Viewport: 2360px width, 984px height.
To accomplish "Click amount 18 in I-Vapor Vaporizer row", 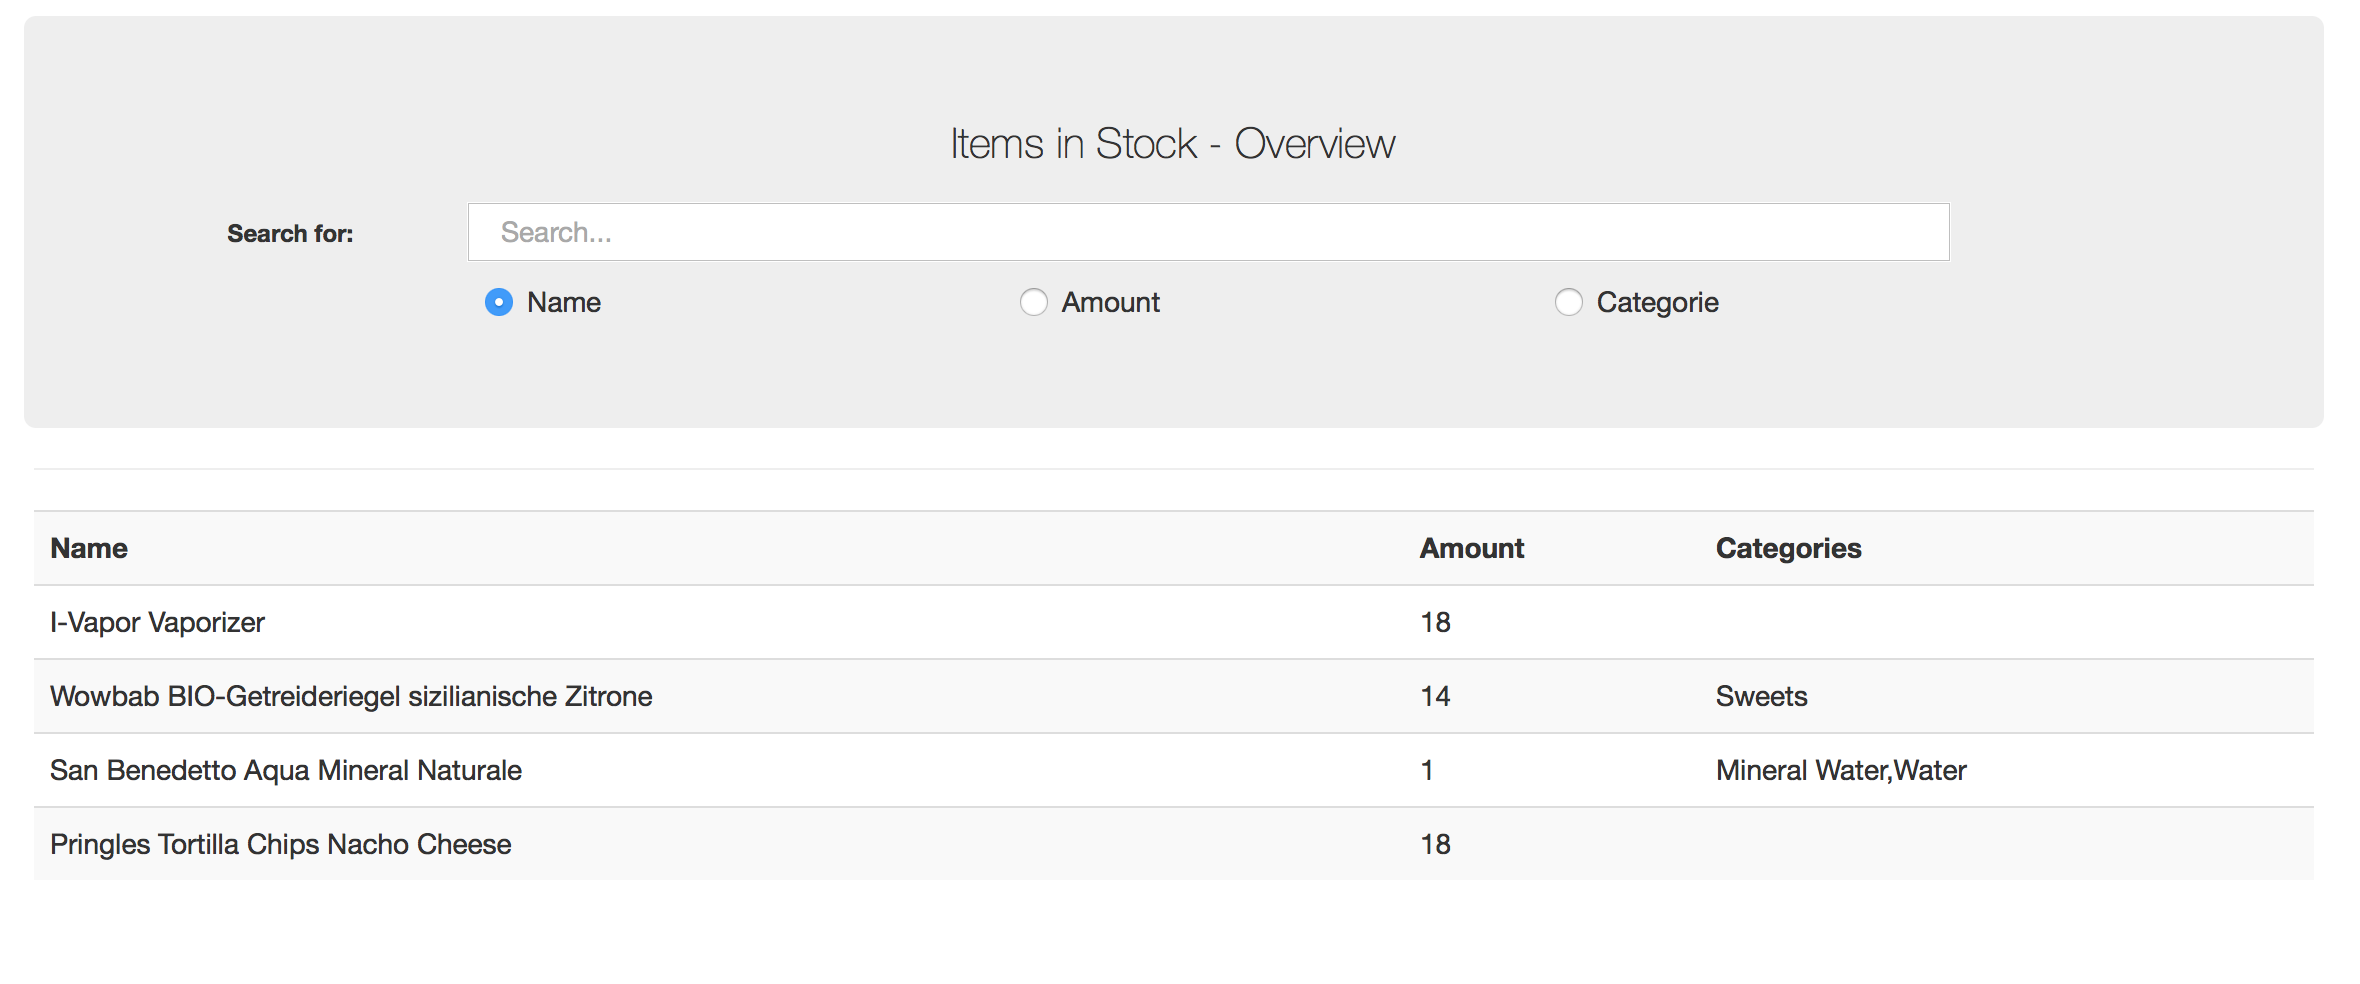I will click(1435, 622).
